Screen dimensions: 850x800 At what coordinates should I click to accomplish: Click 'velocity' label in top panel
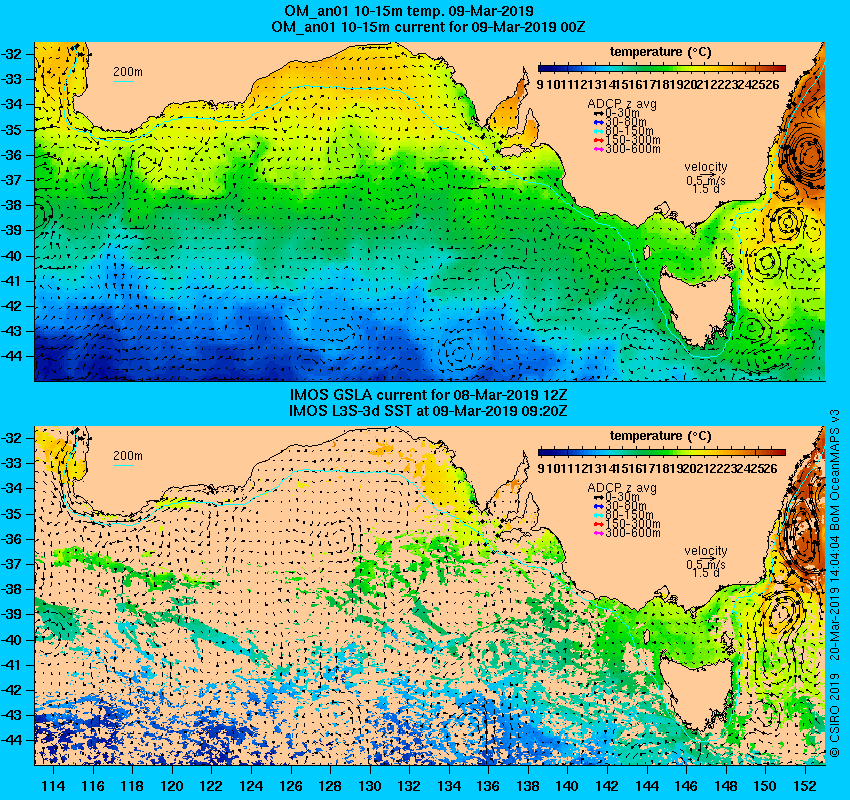pyautogui.click(x=706, y=167)
